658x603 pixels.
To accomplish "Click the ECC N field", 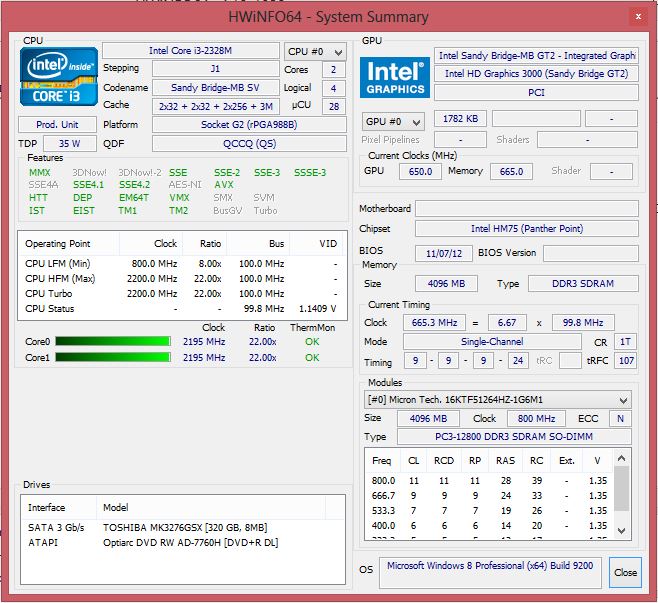I will click(x=620, y=419).
